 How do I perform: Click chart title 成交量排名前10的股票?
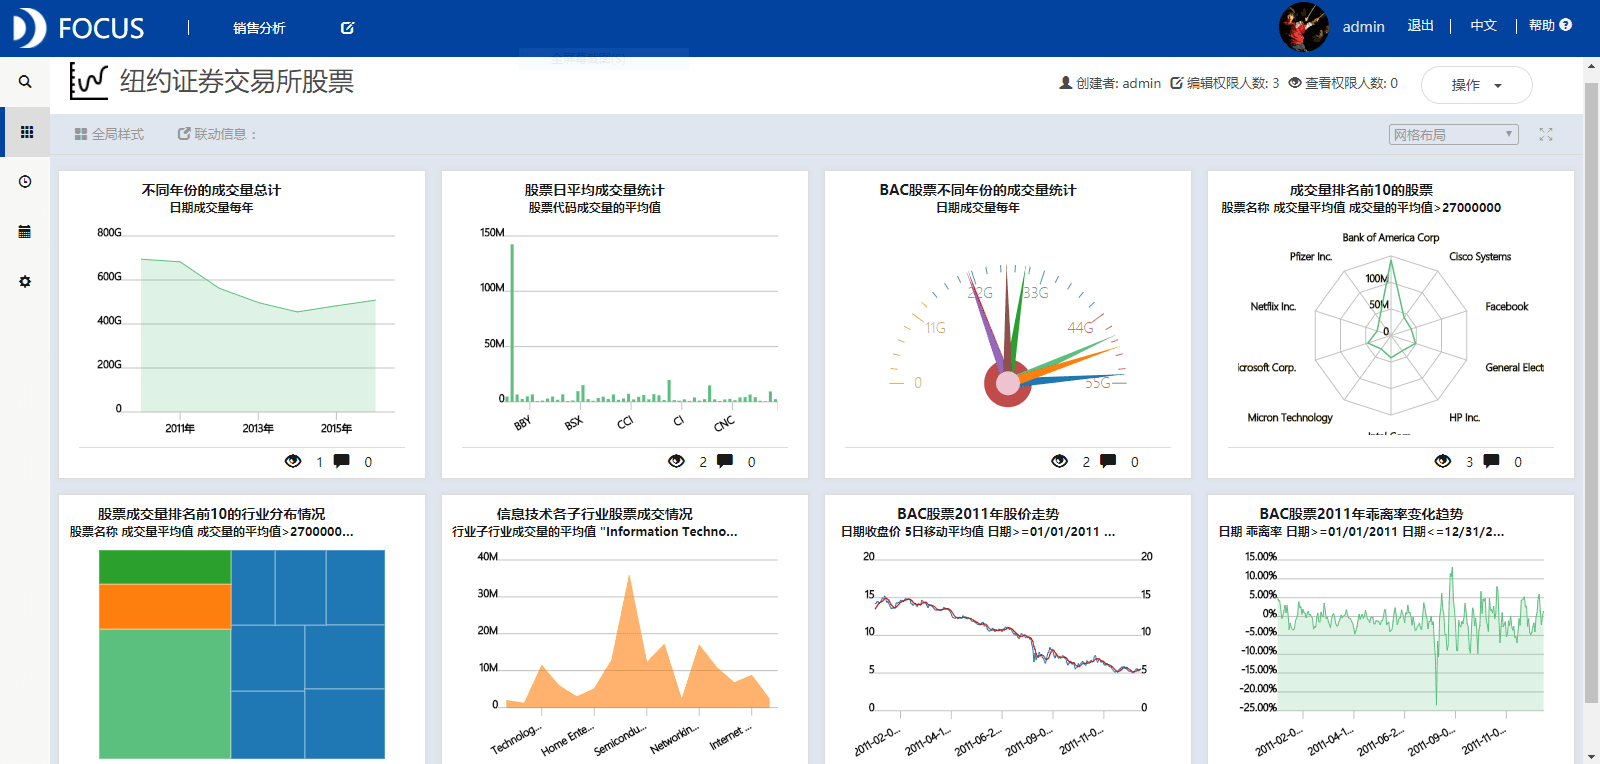click(x=1361, y=190)
